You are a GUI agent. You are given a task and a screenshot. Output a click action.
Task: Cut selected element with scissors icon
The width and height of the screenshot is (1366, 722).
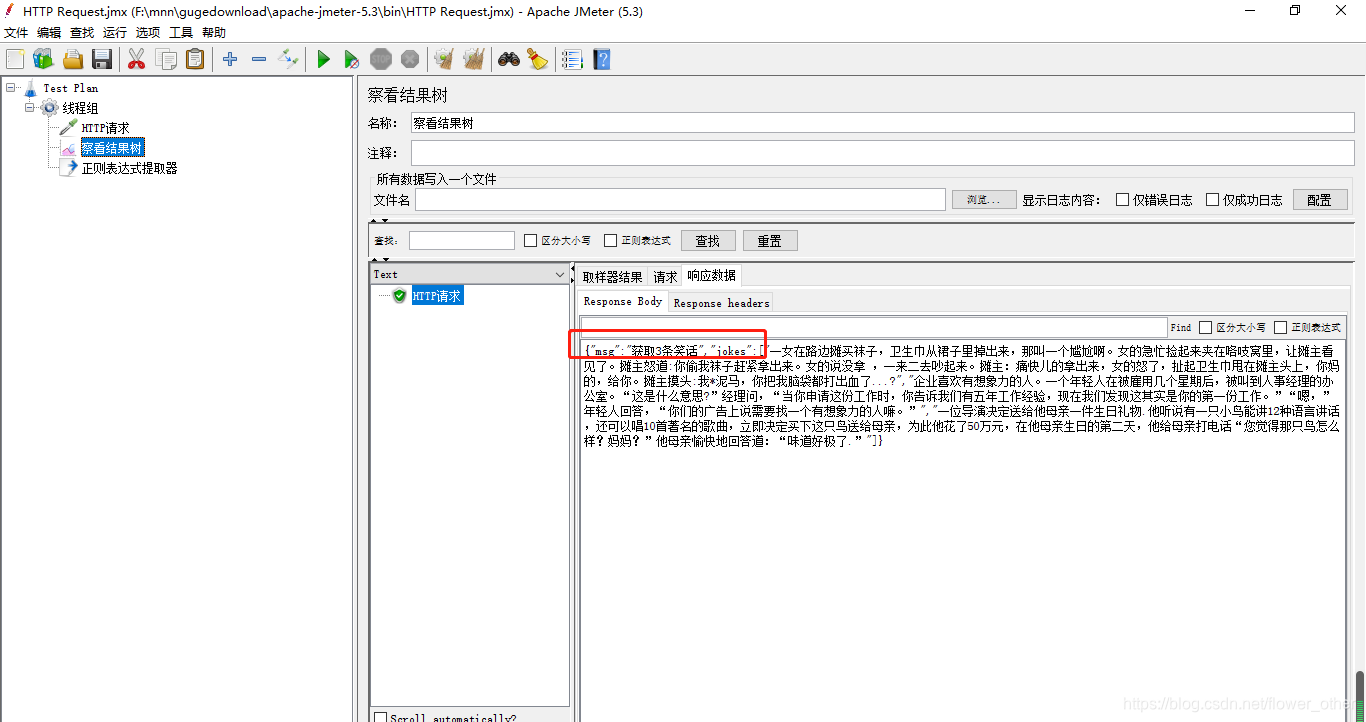(x=136, y=59)
